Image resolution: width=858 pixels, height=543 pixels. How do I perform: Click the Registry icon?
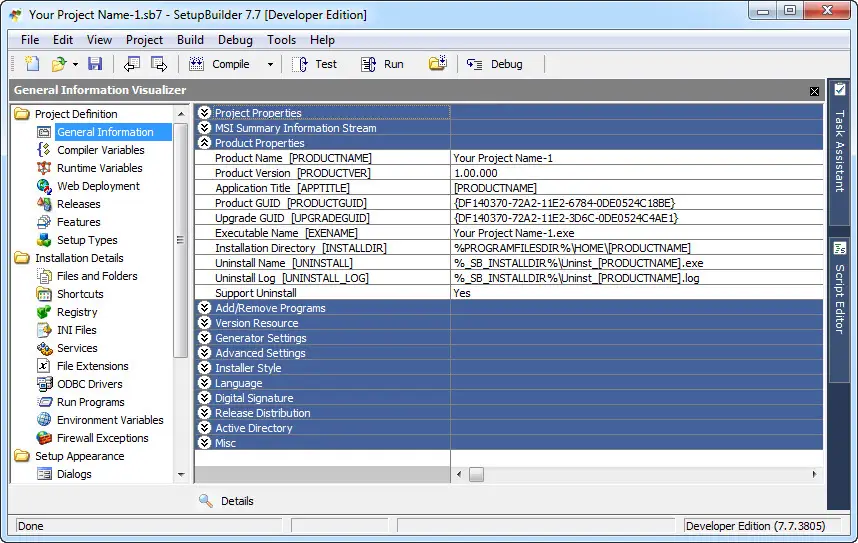pyautogui.click(x=44, y=312)
